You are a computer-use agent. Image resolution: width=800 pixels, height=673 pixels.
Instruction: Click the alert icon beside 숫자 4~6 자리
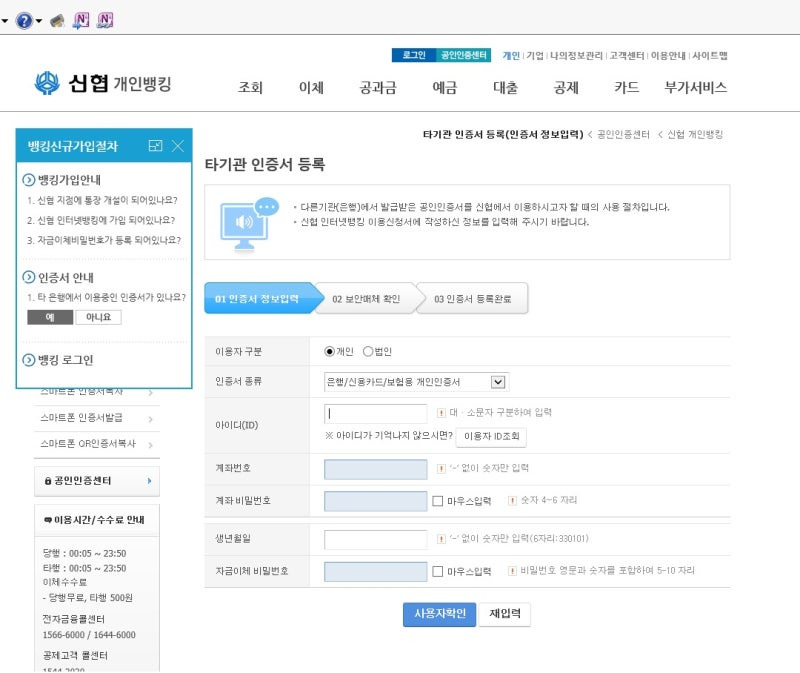coord(512,501)
